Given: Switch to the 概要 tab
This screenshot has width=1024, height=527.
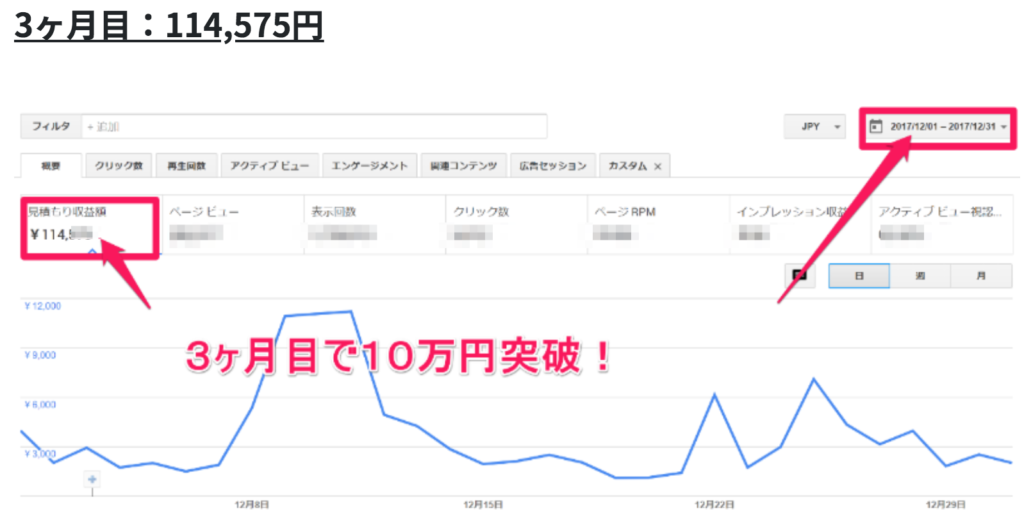Looking at the screenshot, I should [x=51, y=166].
